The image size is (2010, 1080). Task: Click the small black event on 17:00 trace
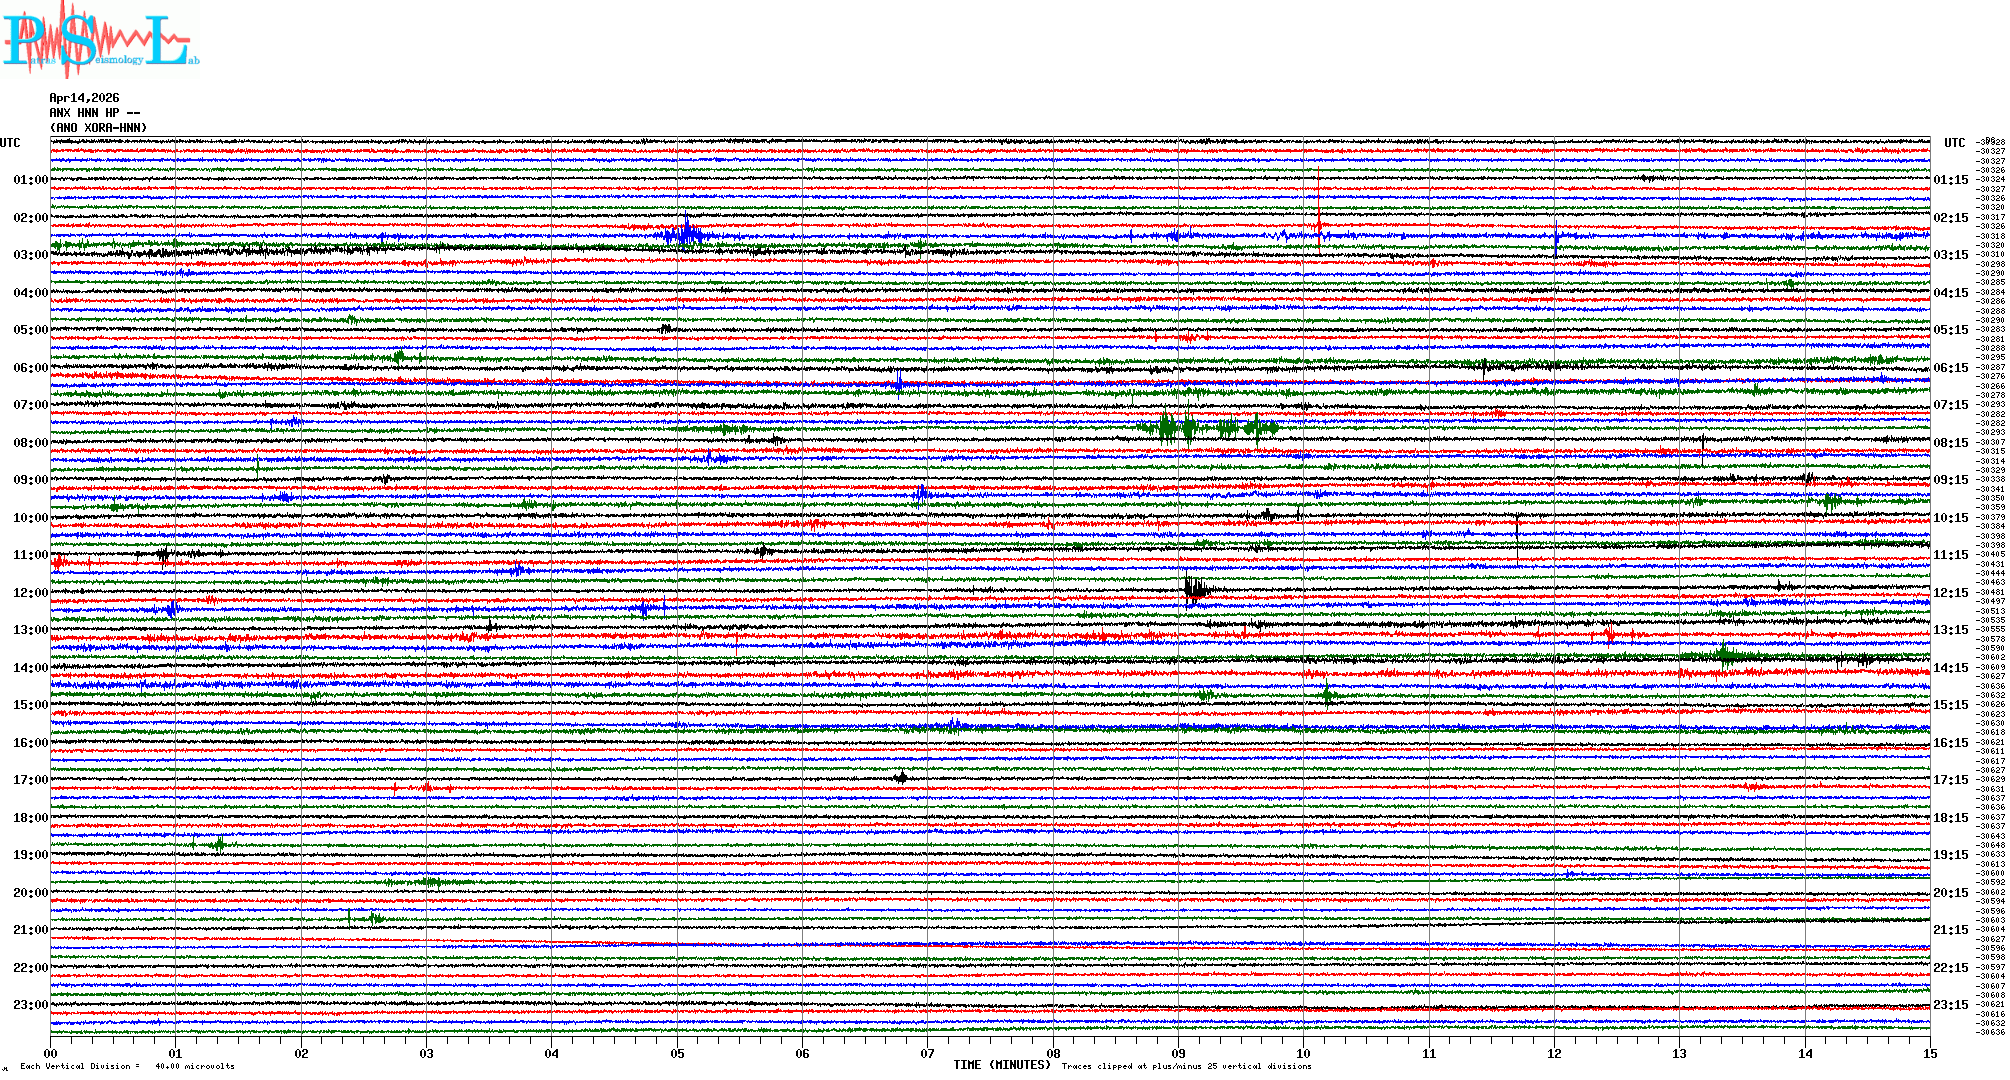coord(901,777)
